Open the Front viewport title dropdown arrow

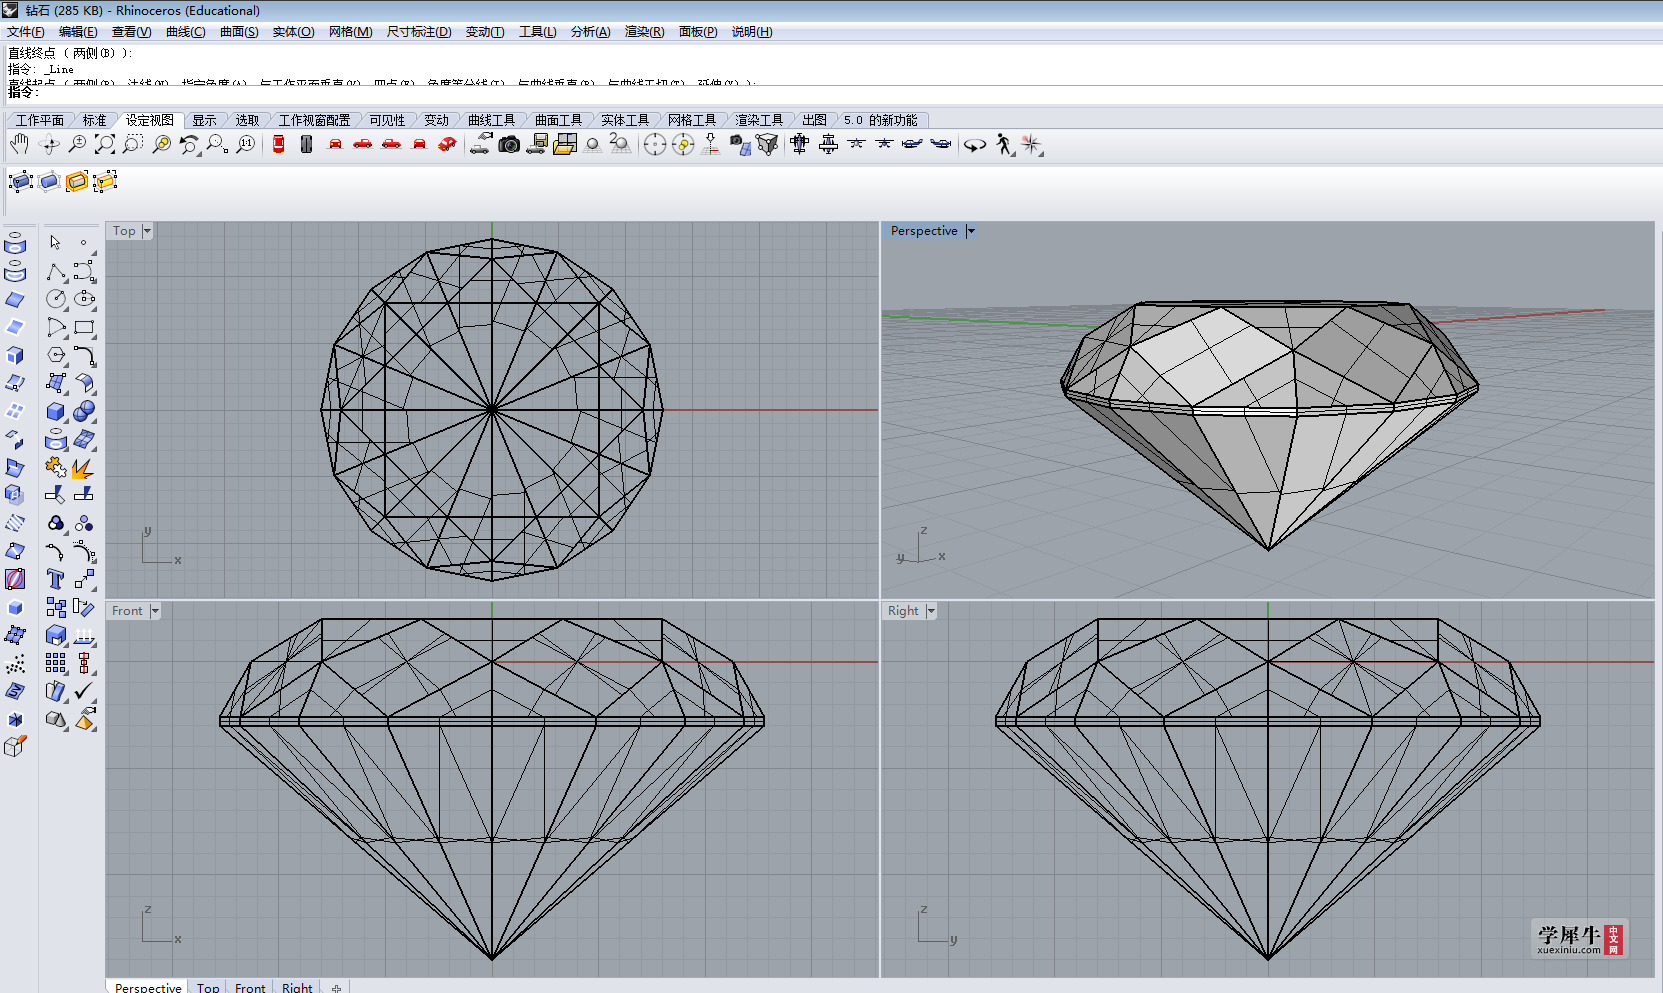click(155, 611)
